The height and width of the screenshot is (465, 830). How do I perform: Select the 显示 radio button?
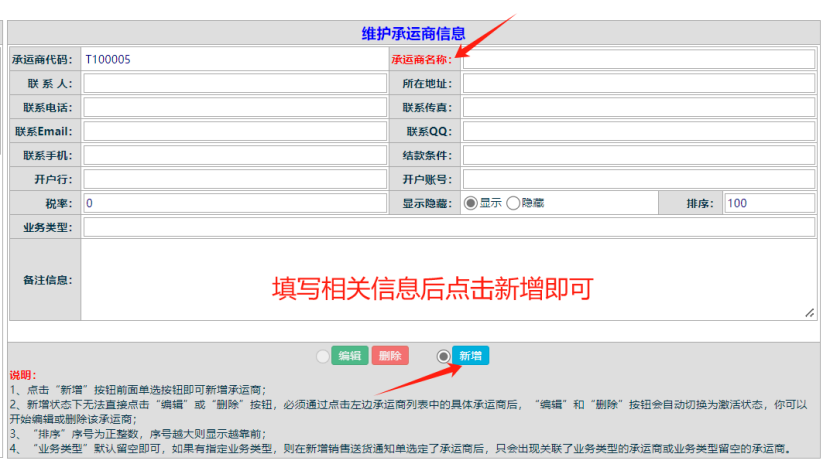click(x=471, y=203)
